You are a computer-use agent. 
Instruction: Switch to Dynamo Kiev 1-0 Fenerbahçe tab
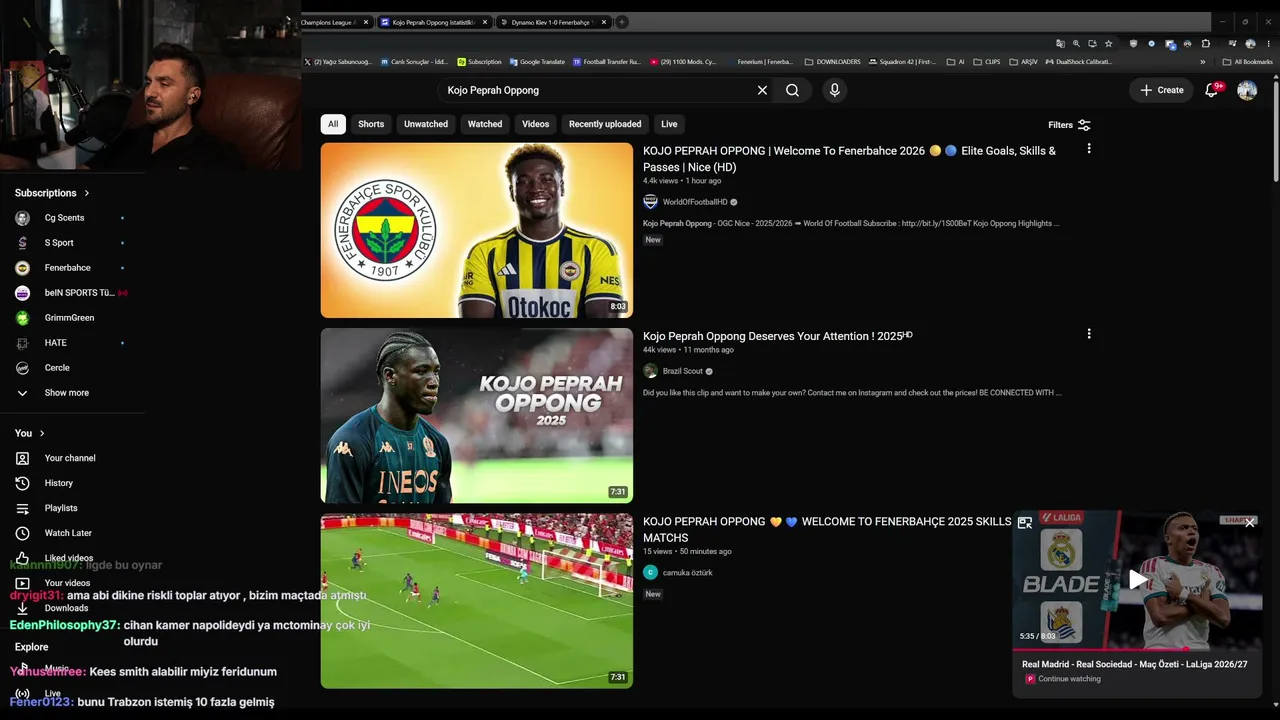click(x=552, y=22)
